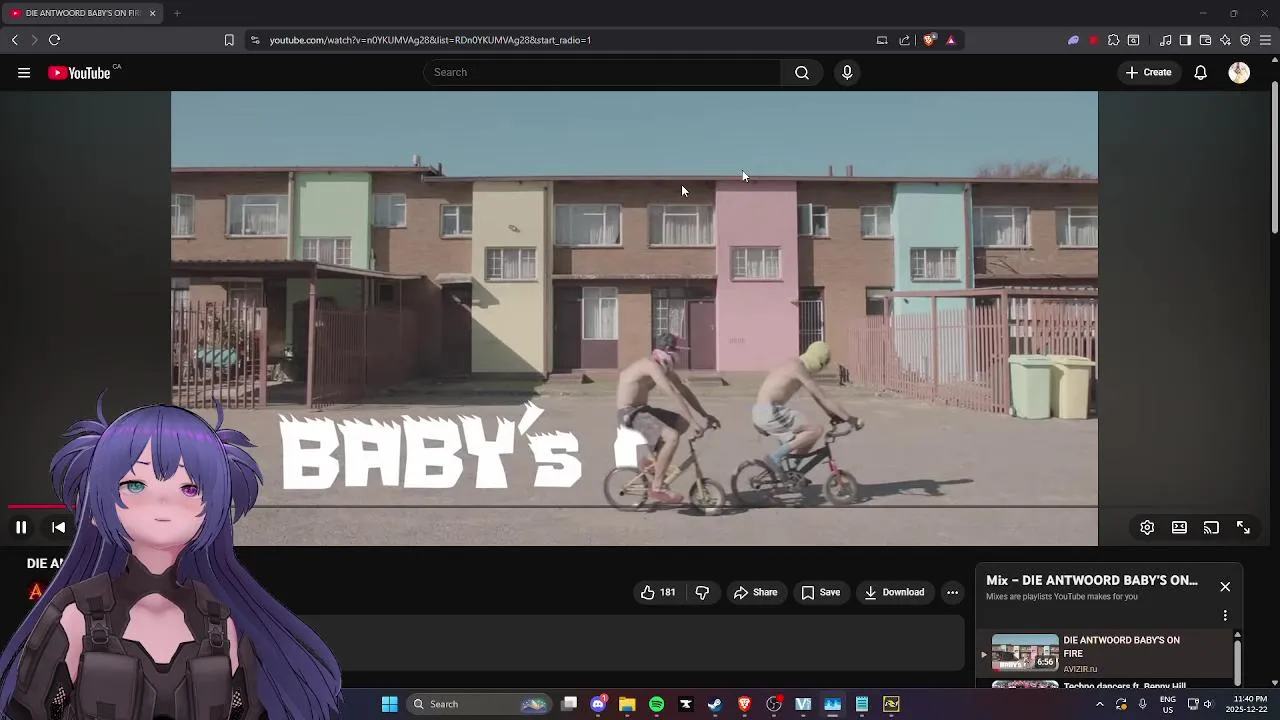Open the notifications bell
Screen dimensions: 1280x720
1200,72
